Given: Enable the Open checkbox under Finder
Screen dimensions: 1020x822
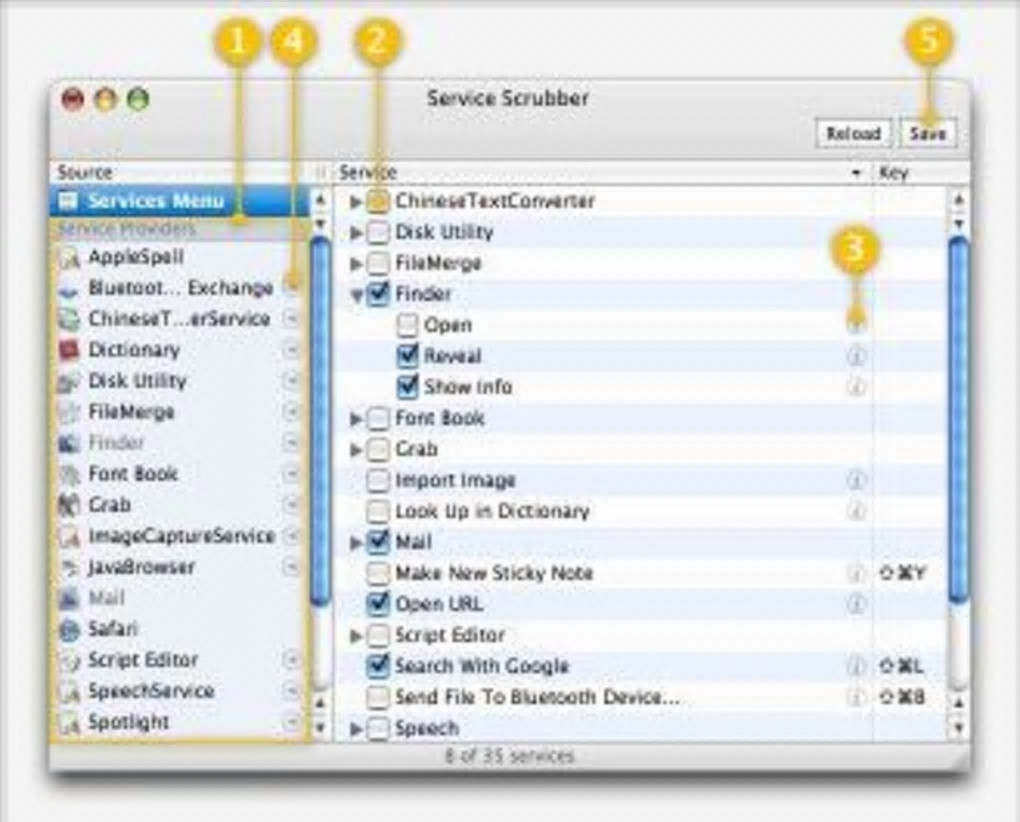Looking at the screenshot, I should click(x=407, y=325).
